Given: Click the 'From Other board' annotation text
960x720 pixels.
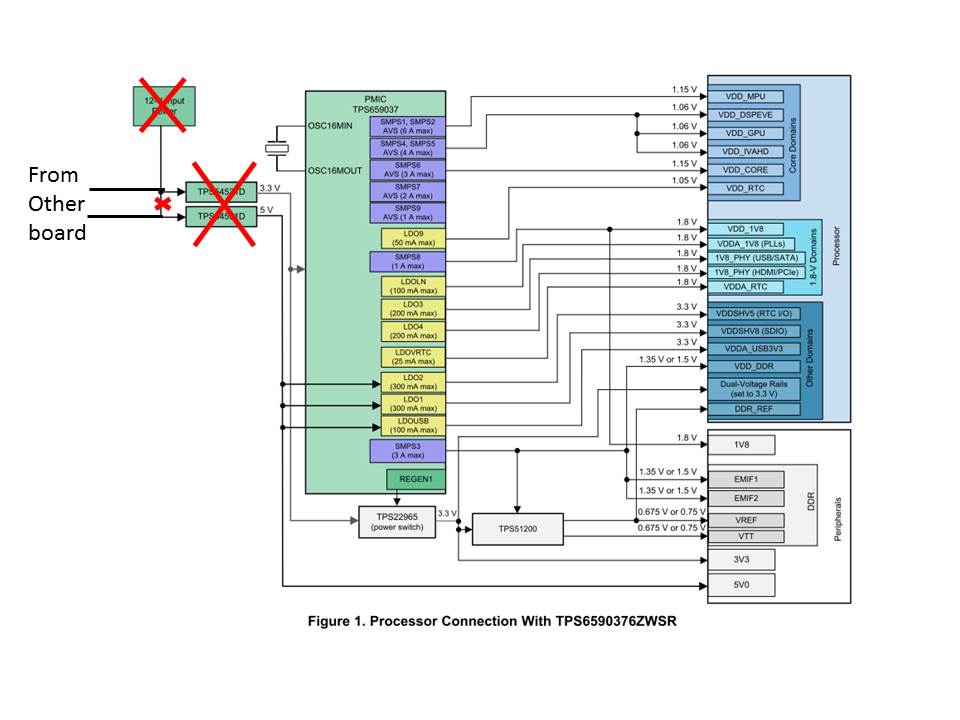Looking at the screenshot, I should point(56,204).
